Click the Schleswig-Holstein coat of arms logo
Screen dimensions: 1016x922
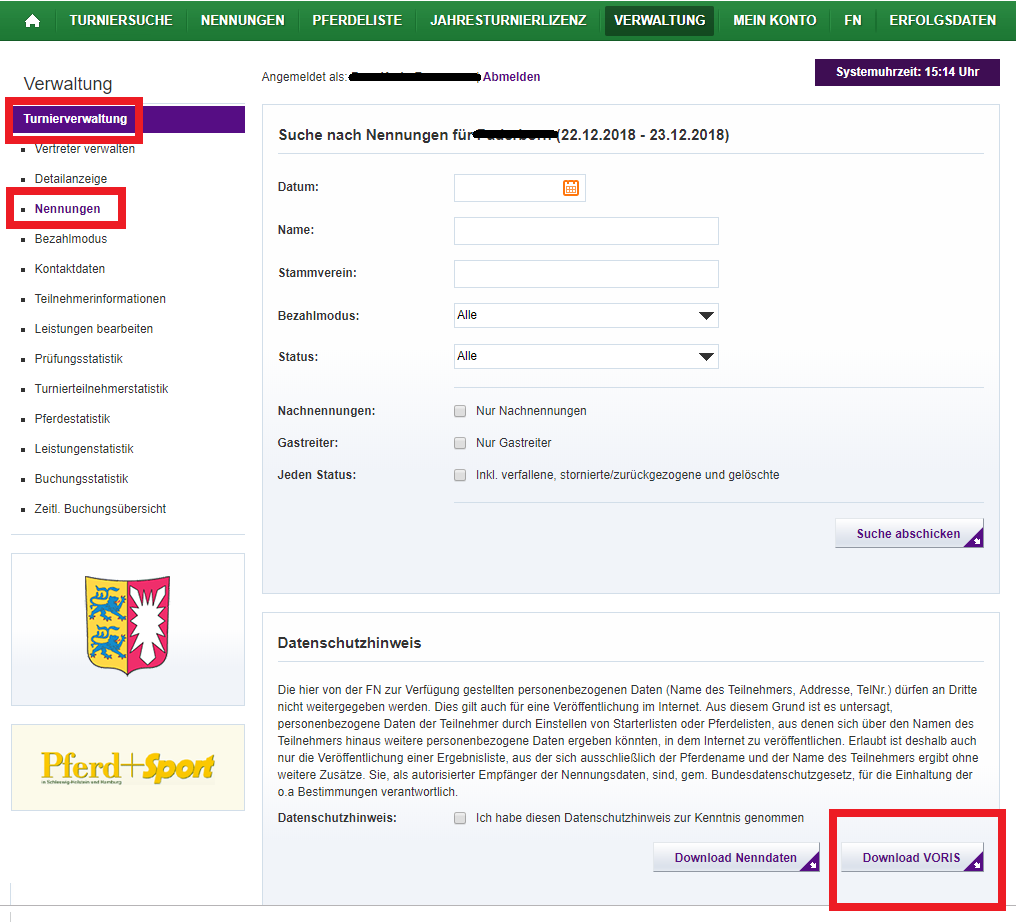pyautogui.click(x=128, y=626)
